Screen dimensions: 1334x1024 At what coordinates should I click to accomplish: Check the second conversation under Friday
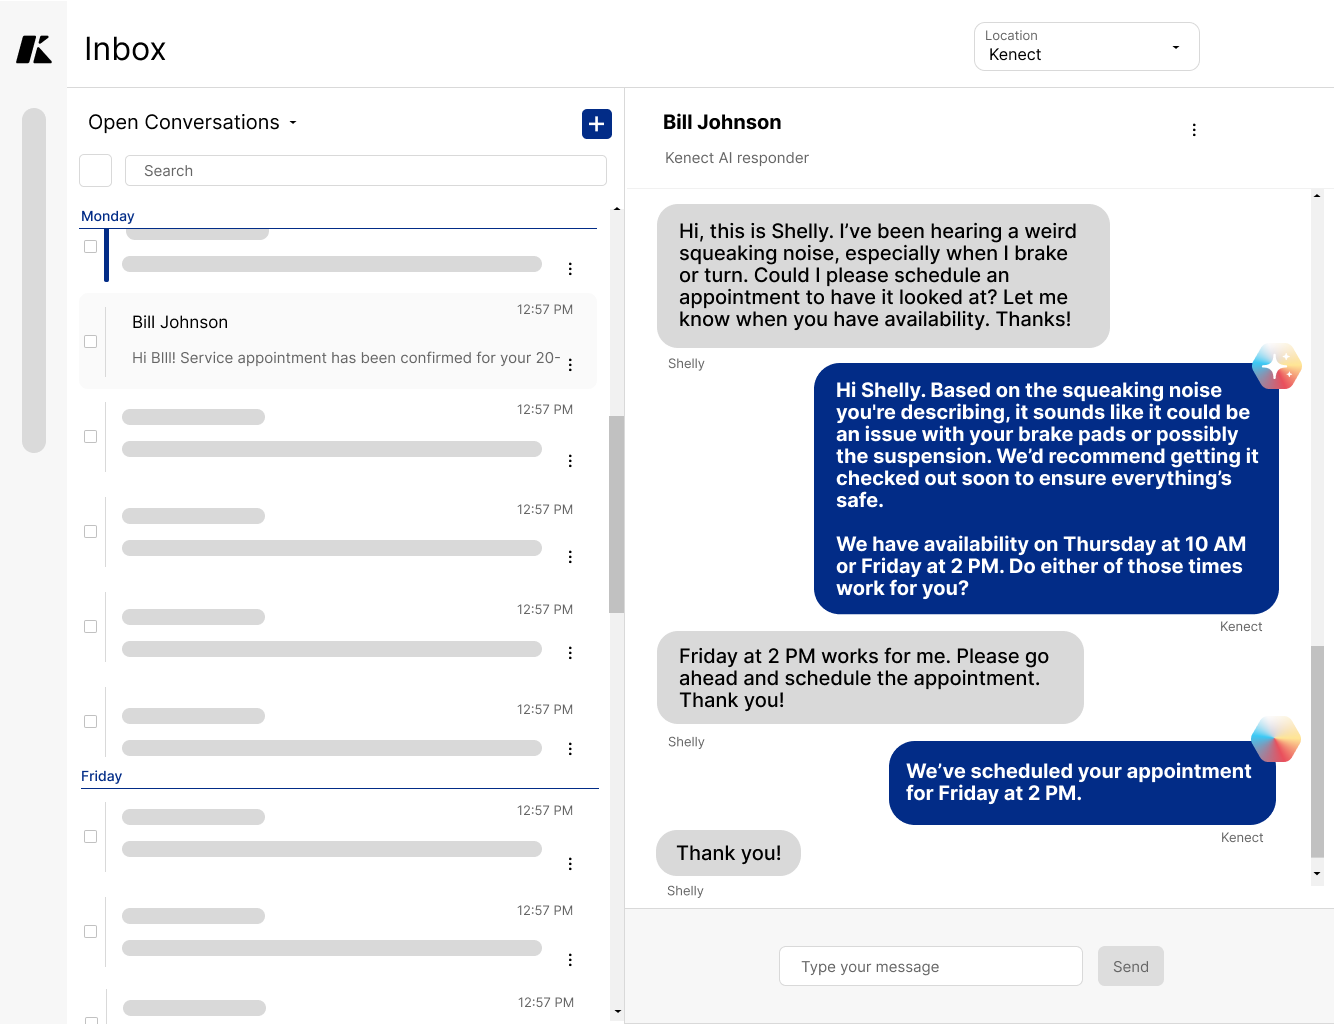(x=91, y=932)
